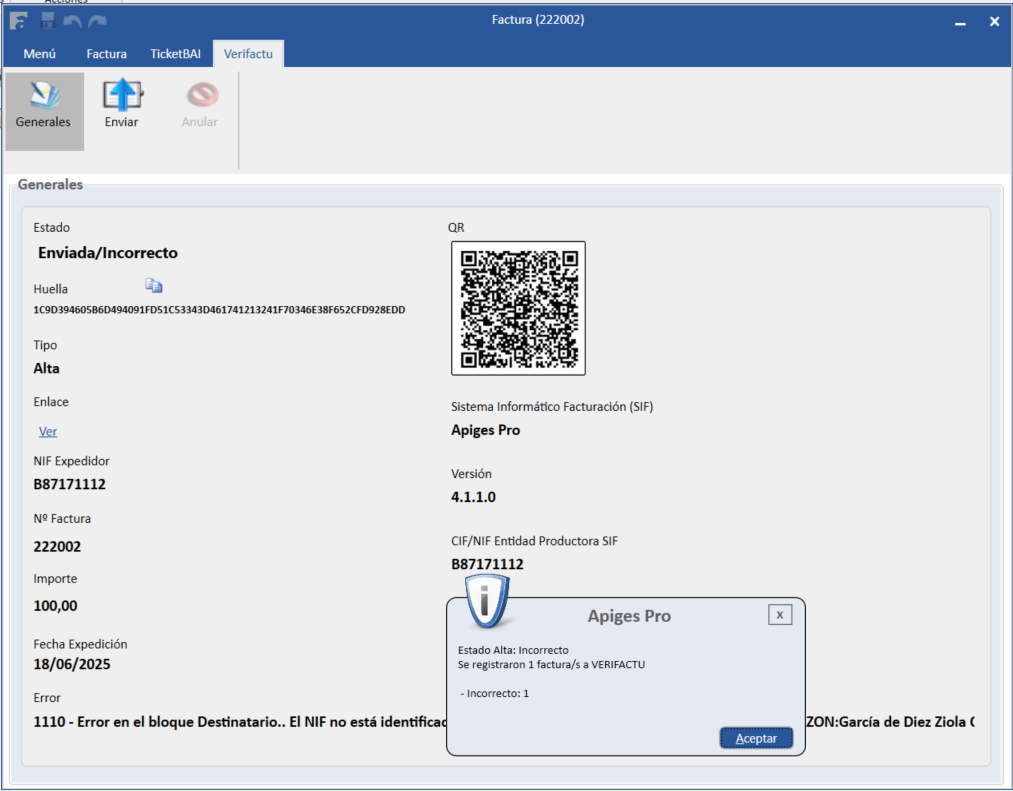Click the Sistema Informático Facturación (SIF) label
The width and height of the screenshot is (1013, 791).
tap(552, 406)
